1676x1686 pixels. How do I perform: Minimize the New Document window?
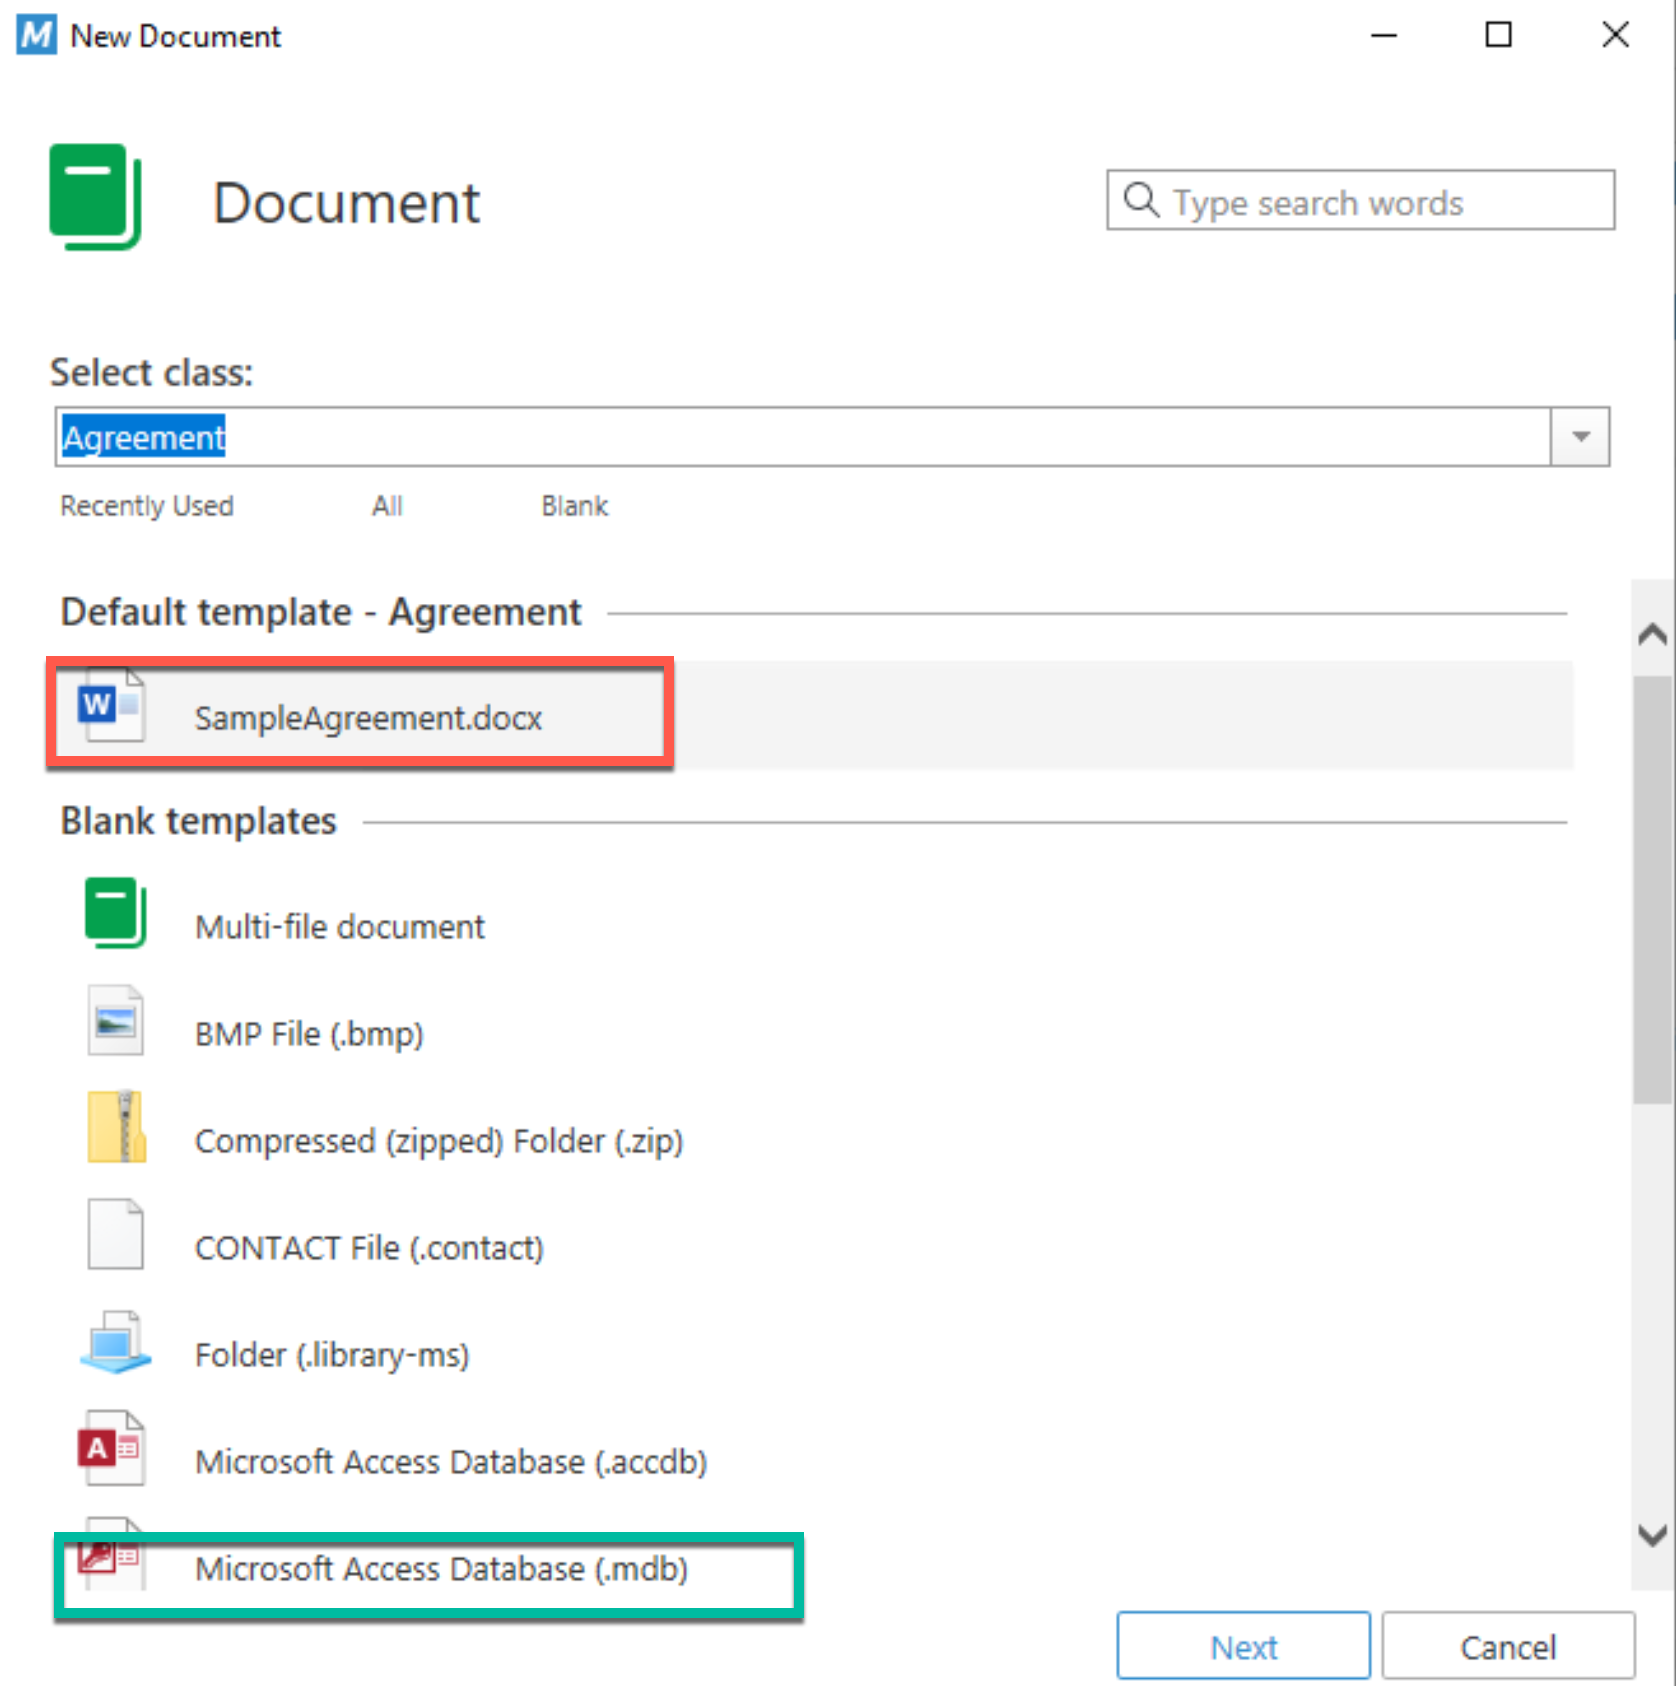point(1383,35)
